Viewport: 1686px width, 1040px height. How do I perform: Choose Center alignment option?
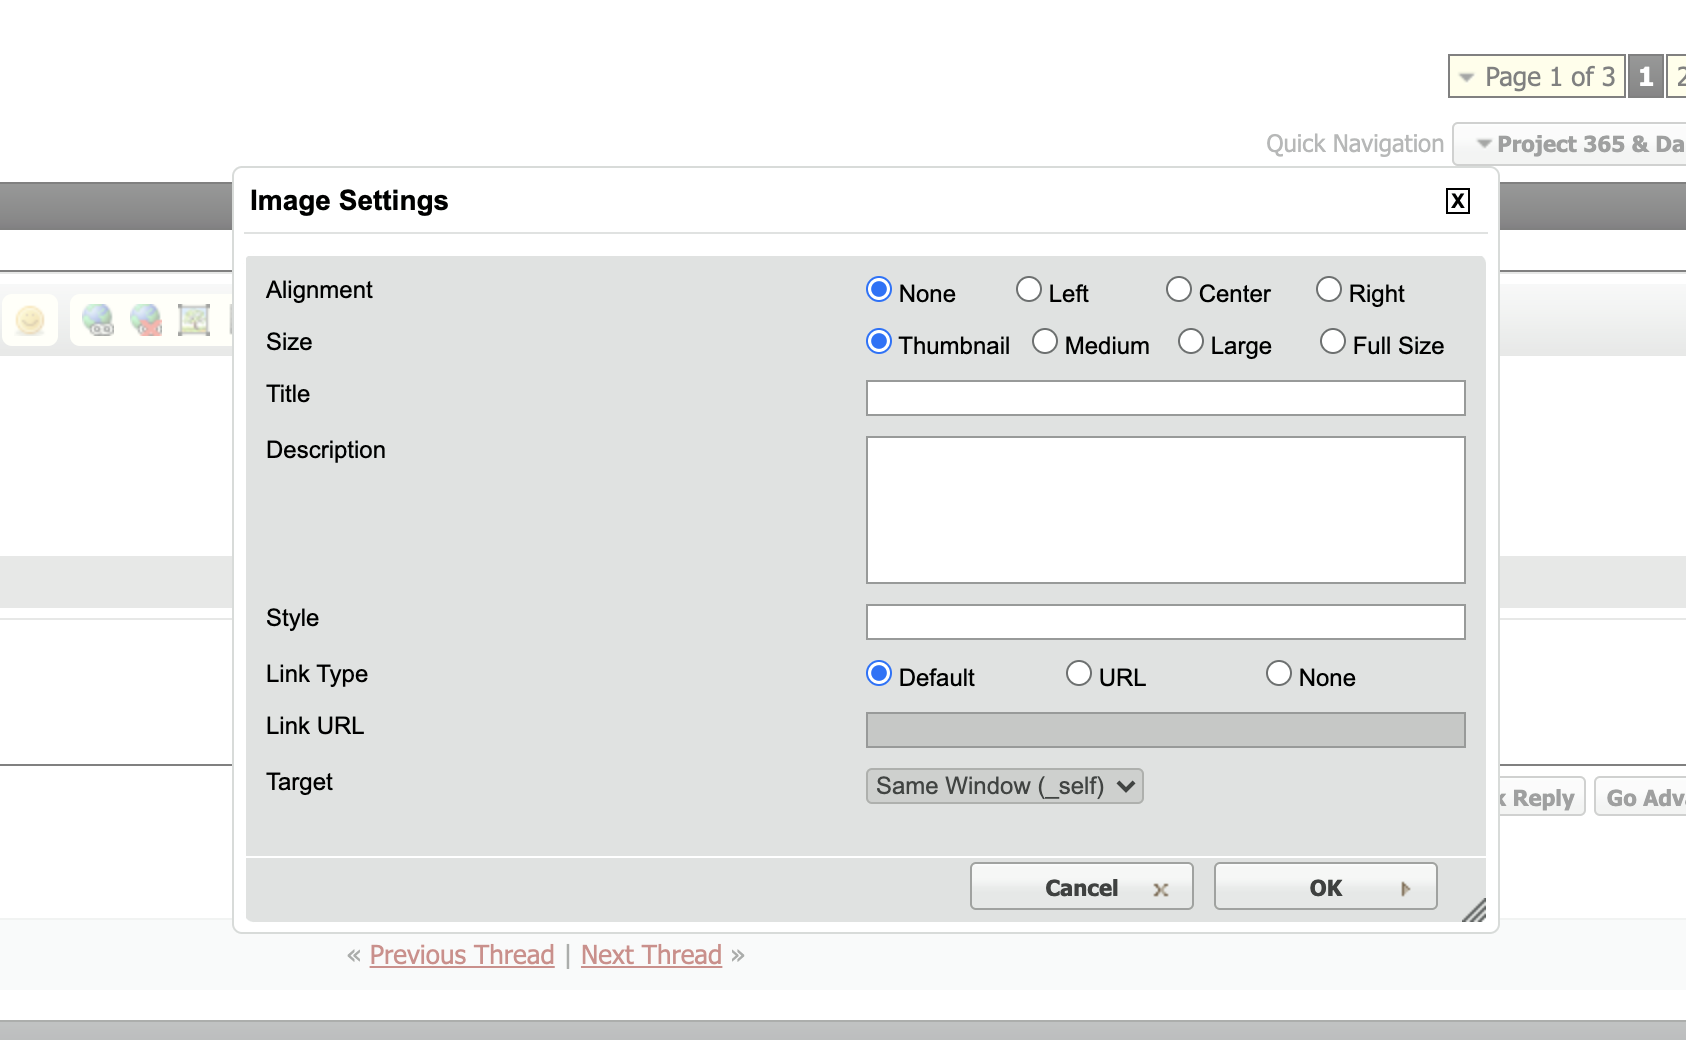coord(1179,290)
